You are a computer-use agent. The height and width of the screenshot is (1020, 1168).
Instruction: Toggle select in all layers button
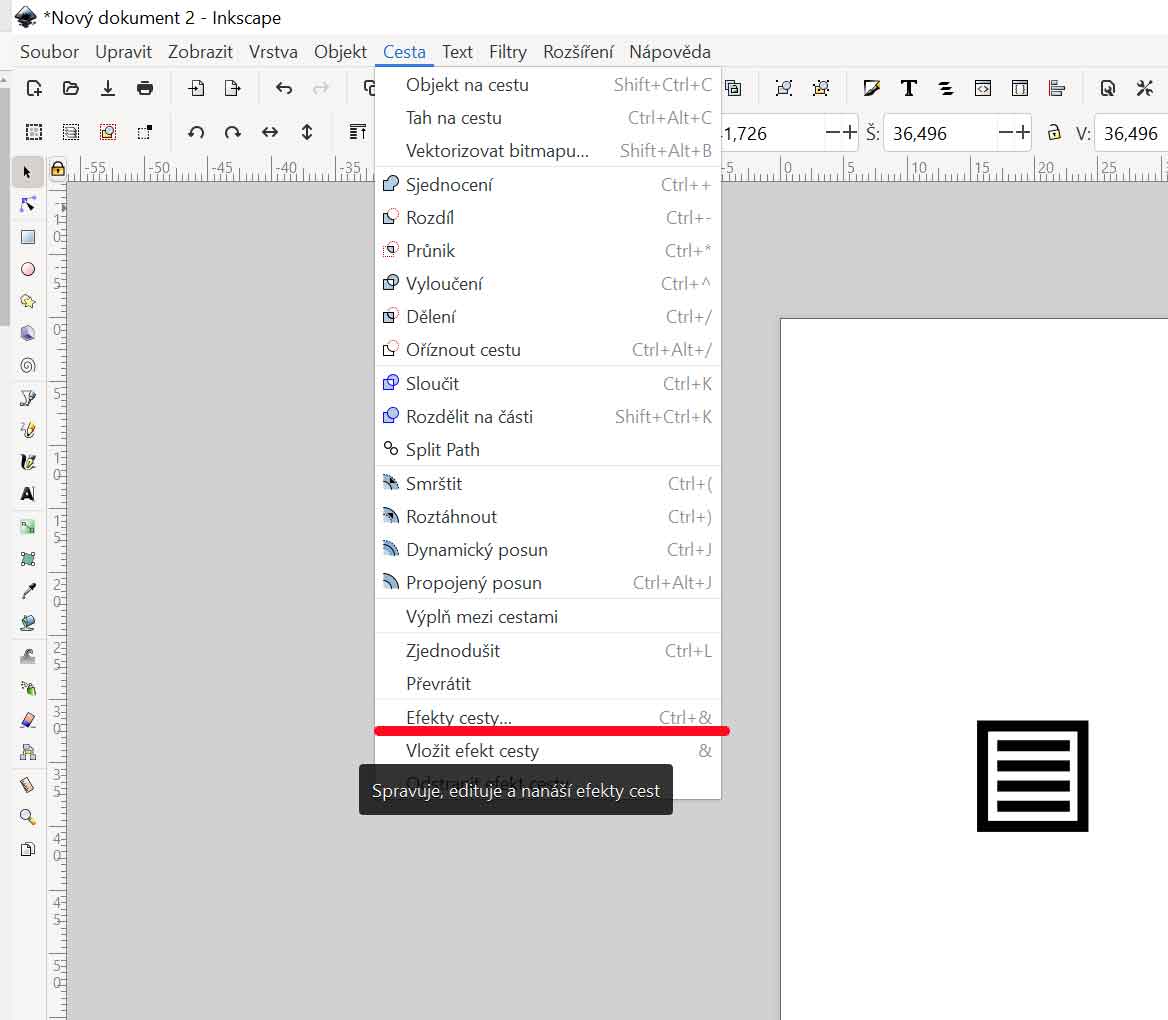(71, 132)
